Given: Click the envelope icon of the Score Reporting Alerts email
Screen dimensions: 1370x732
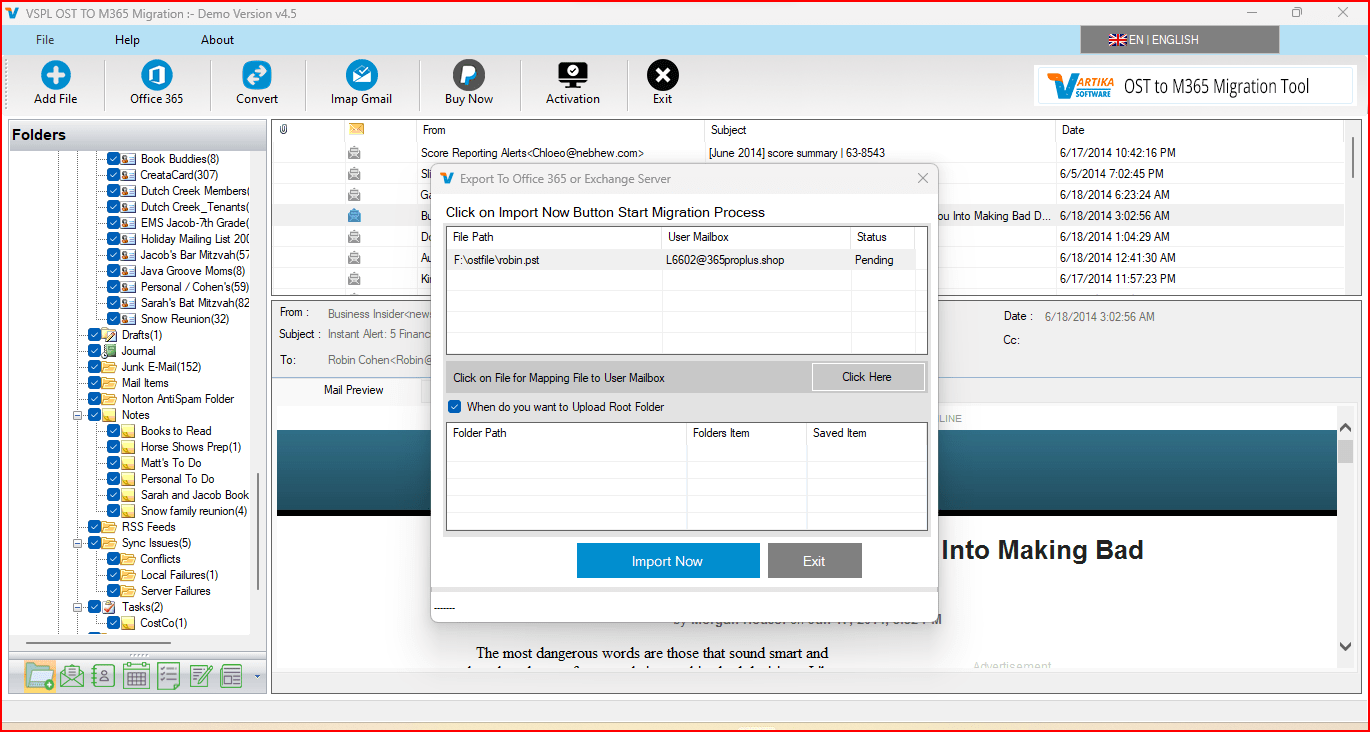Looking at the screenshot, I should coord(354,153).
